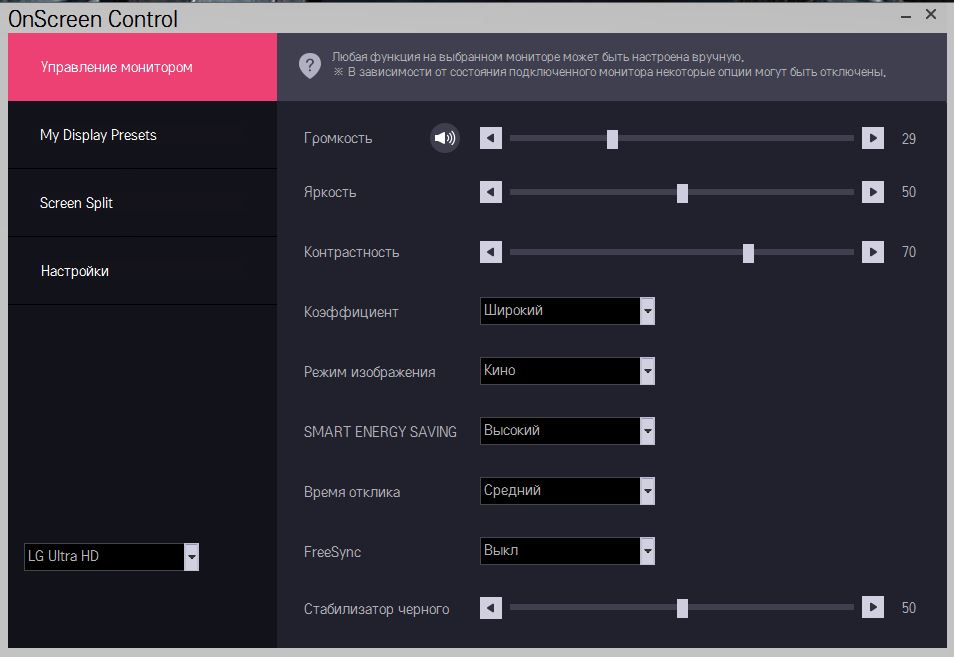Image resolution: width=954 pixels, height=657 pixels.
Task: Increase Стабилизатор черного with right arrow
Action: tap(873, 607)
